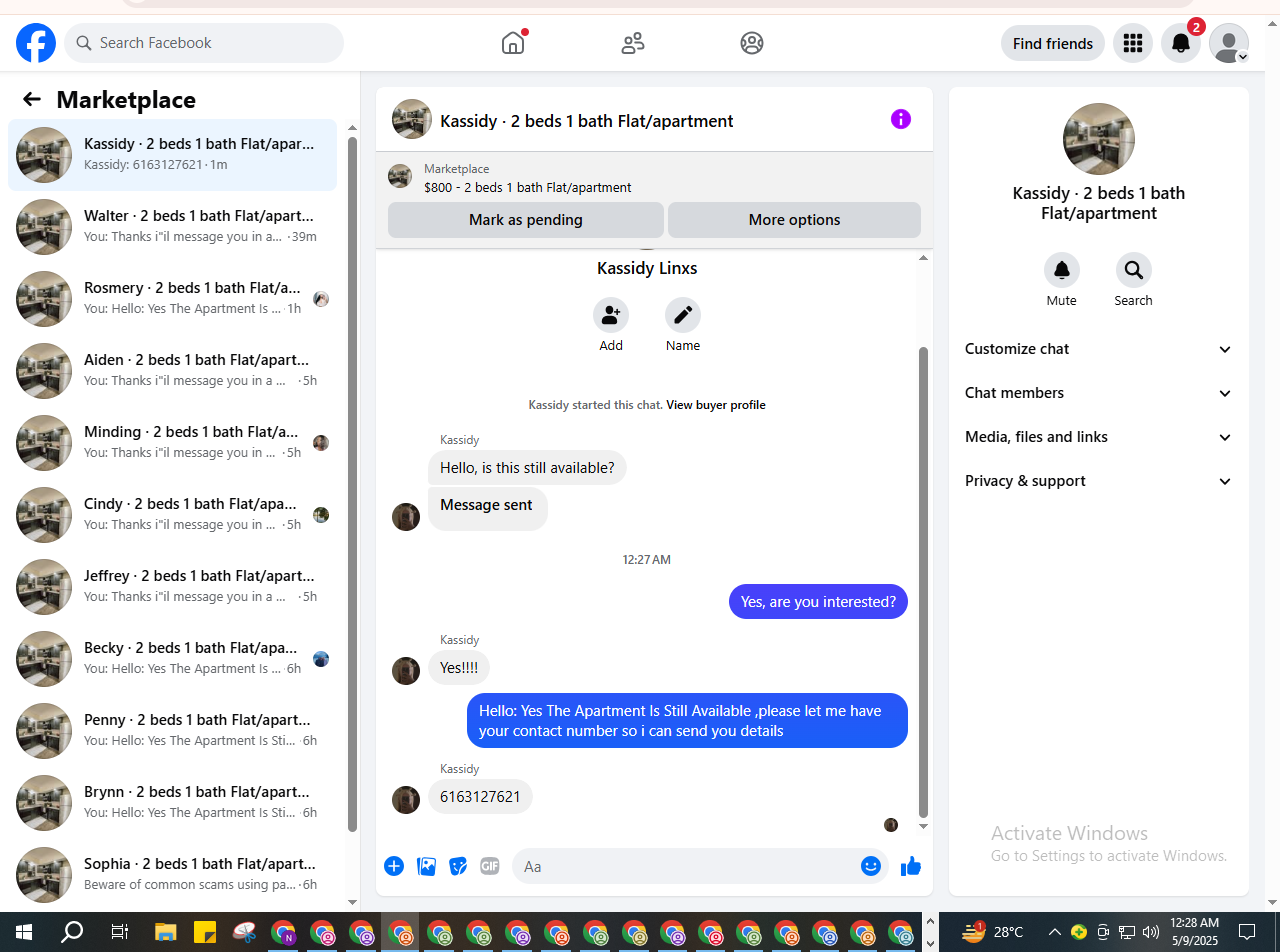Expand Media, files and links section
Viewport: 1280px width, 952px height.
(x=1099, y=437)
